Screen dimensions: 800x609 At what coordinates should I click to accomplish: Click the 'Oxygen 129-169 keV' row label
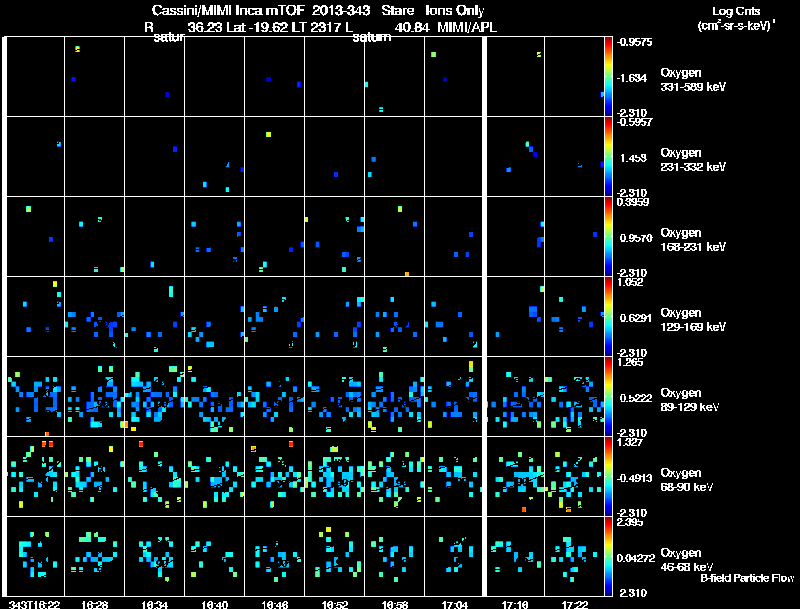(x=693, y=320)
